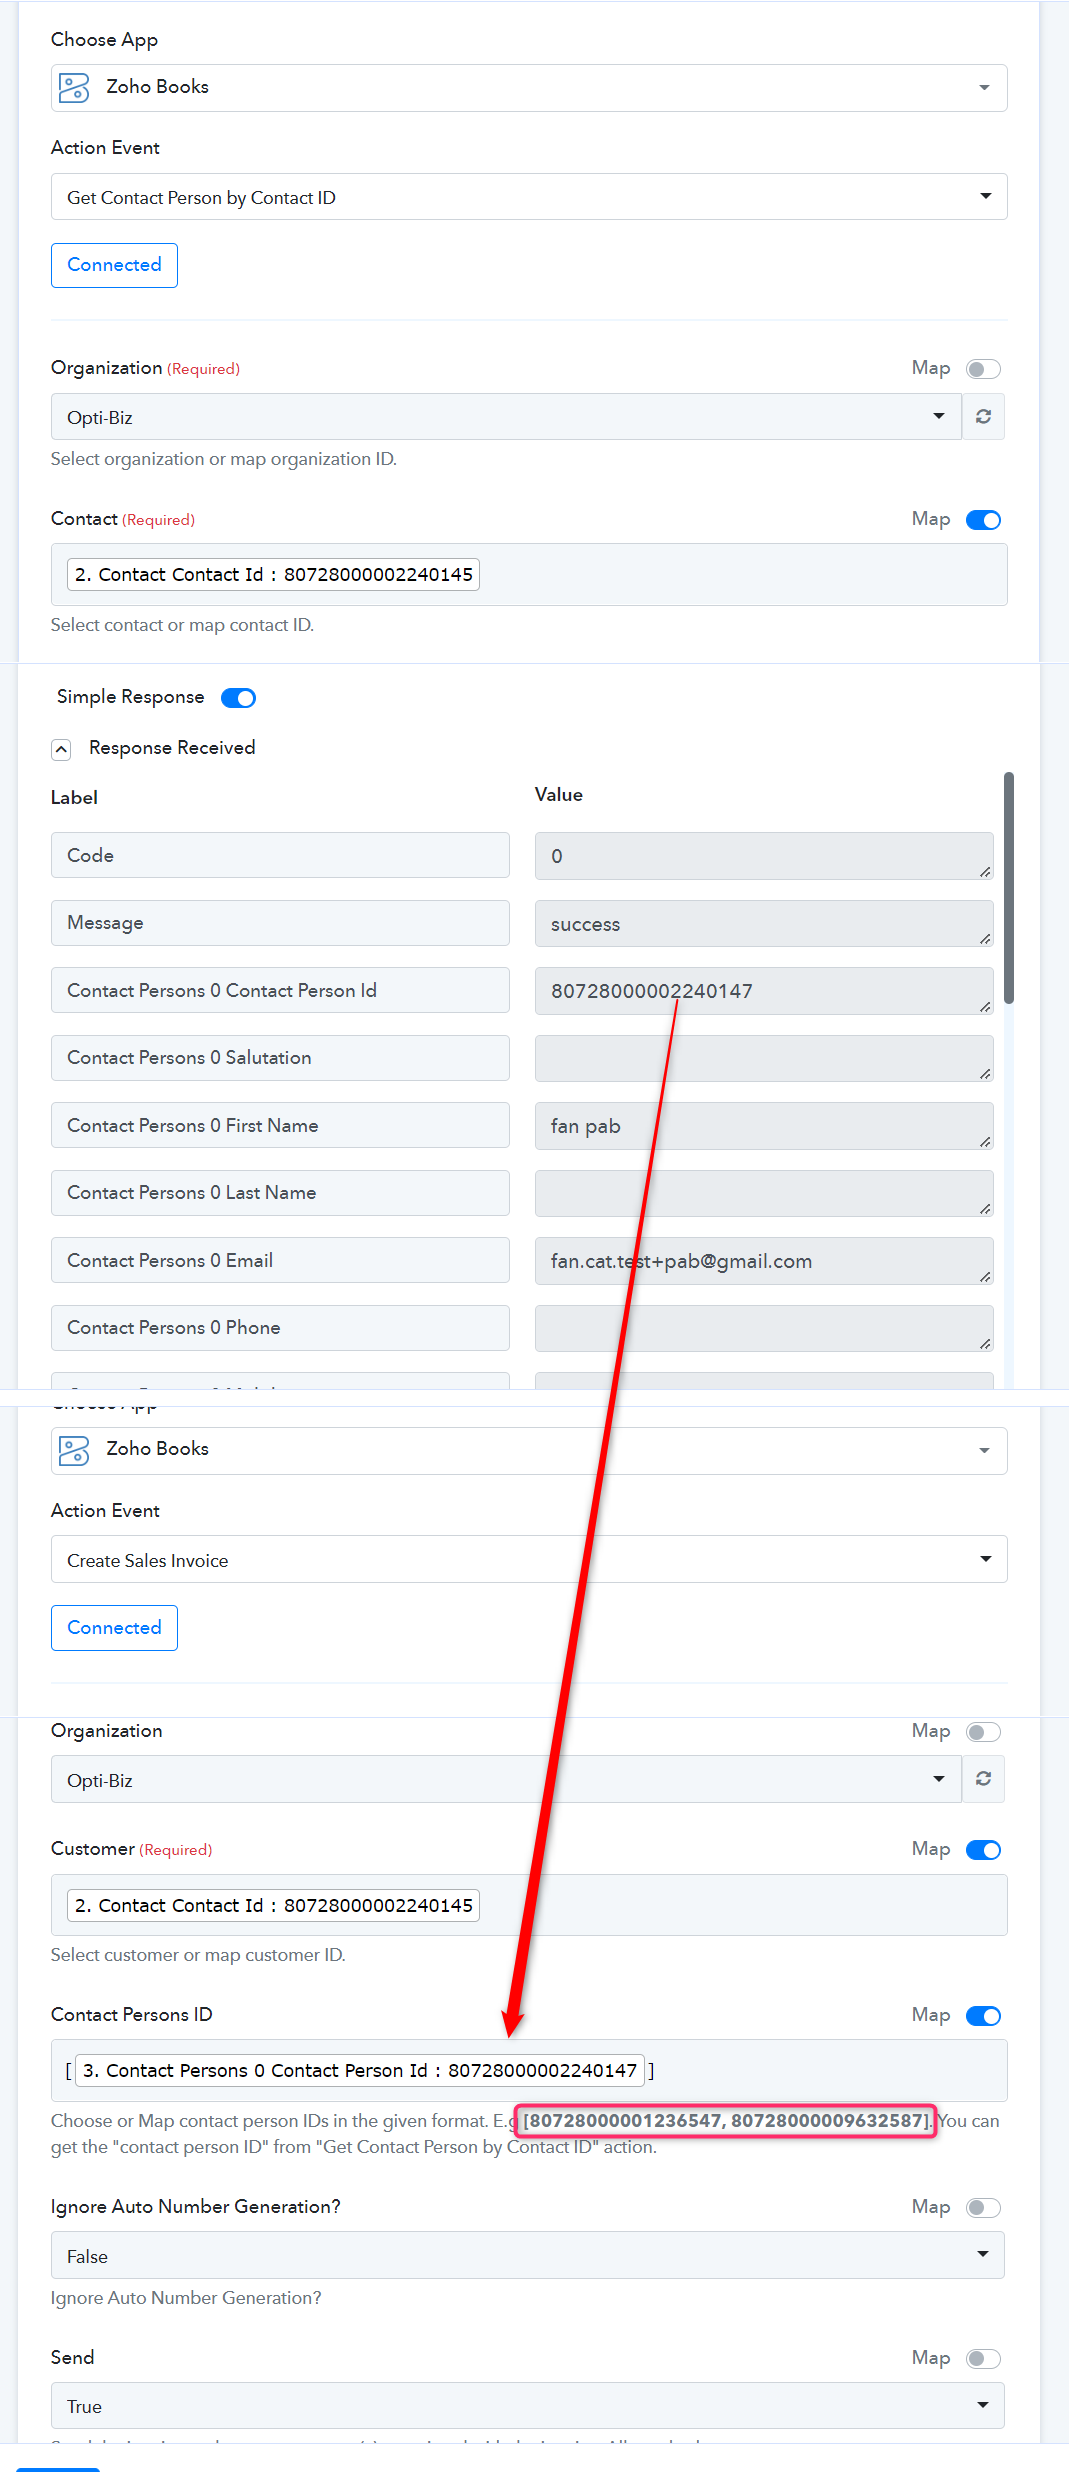This screenshot has width=1069, height=2472.
Task: Click refresh icon beside lower Organization dropdown
Action: point(983,1779)
